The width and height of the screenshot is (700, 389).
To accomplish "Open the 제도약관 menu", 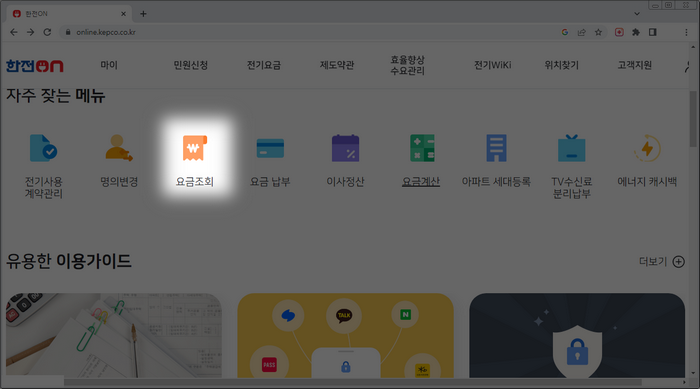I will point(337,65).
